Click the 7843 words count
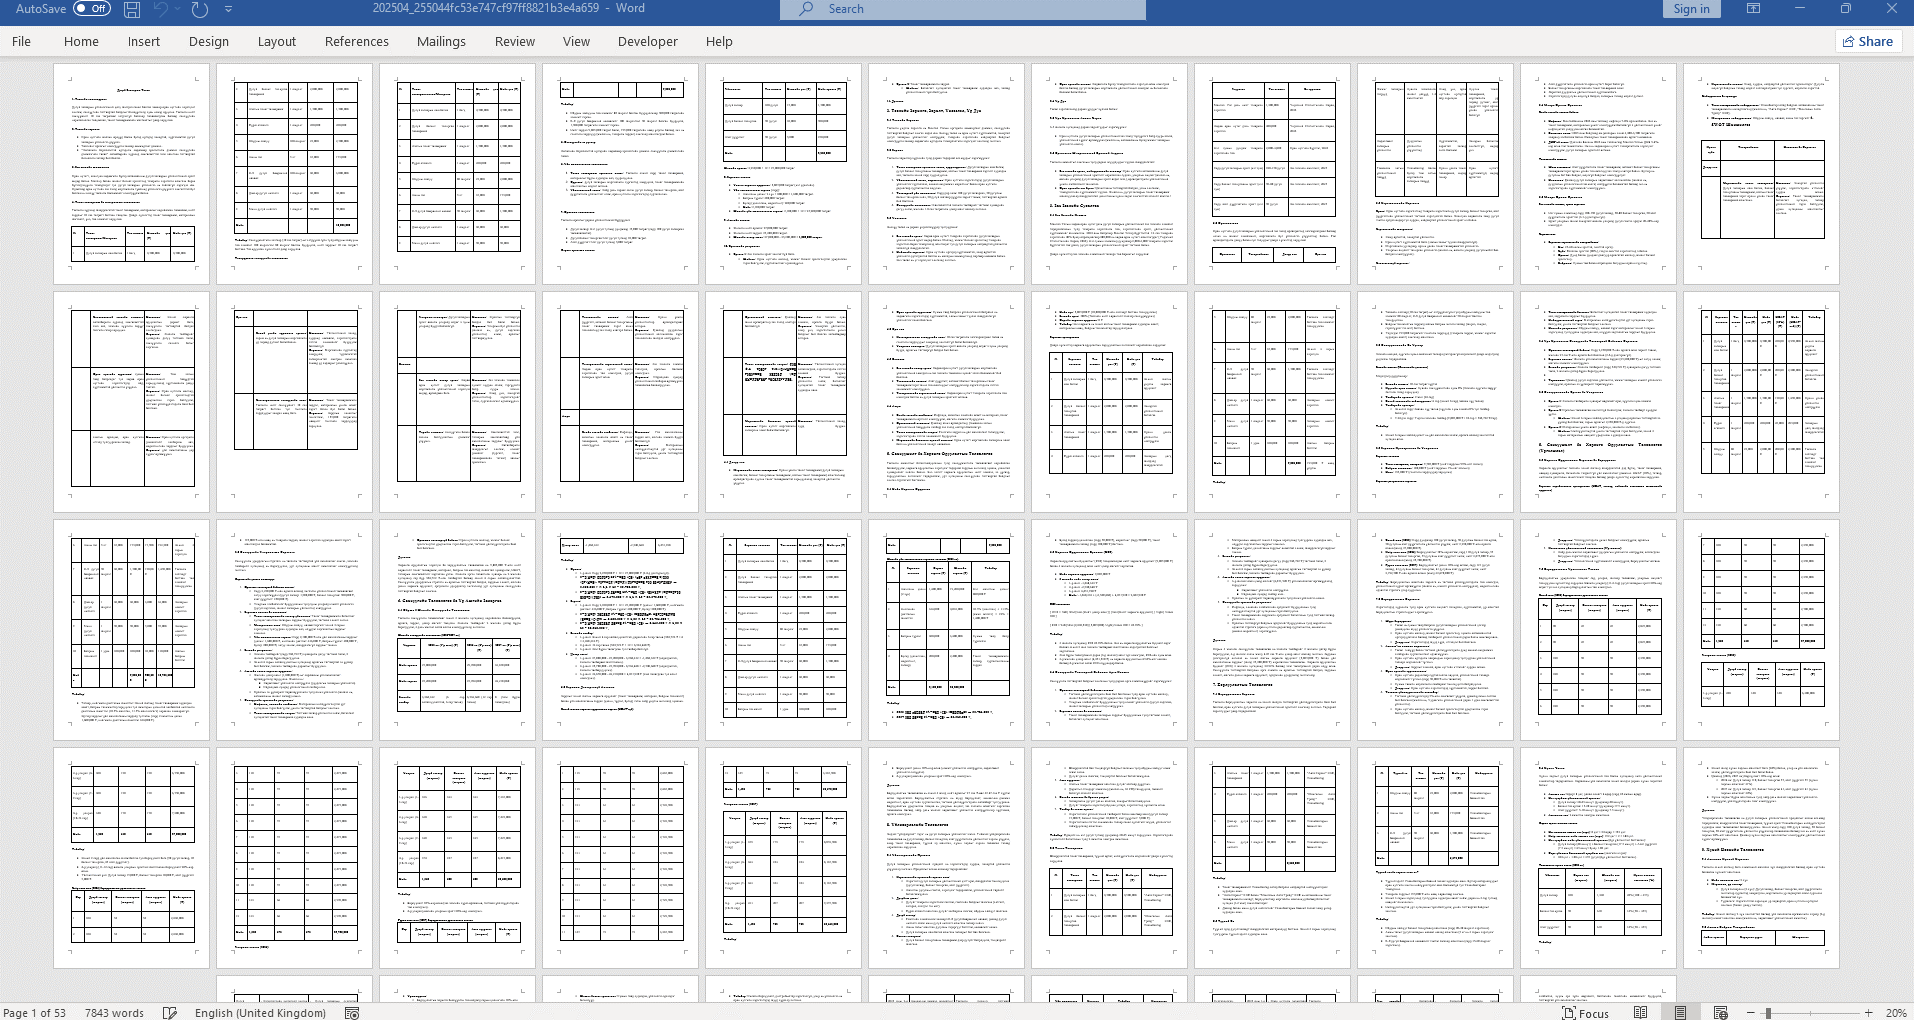This screenshot has width=1914, height=1020. coord(114,1012)
